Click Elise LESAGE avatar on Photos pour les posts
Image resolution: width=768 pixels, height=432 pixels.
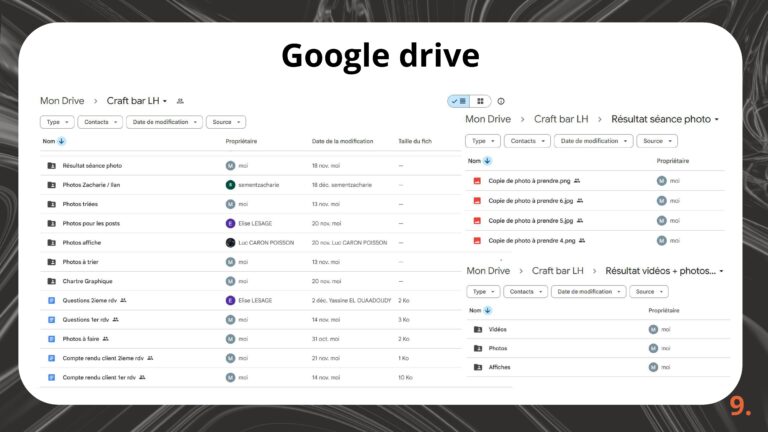(x=230, y=223)
